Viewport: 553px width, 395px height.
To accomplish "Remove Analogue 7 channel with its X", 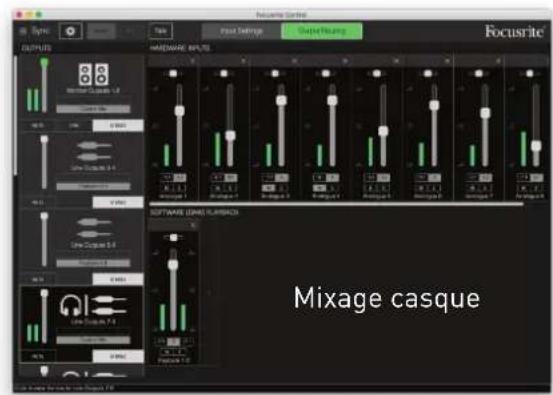I will (x=498, y=61).
